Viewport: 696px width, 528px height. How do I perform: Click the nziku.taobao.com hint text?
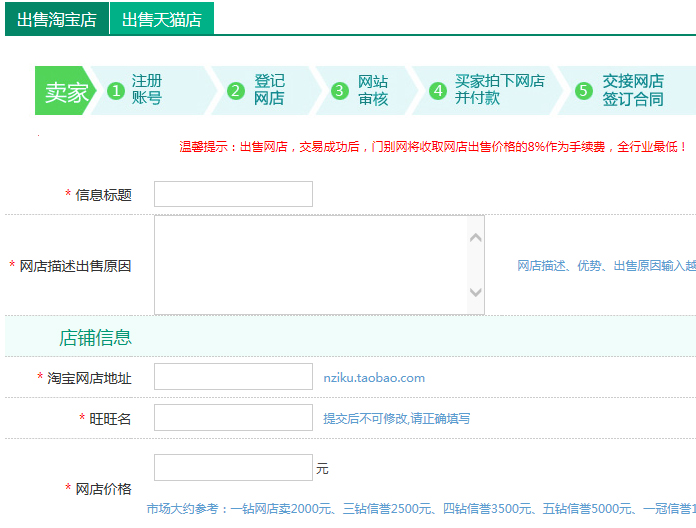(x=374, y=378)
